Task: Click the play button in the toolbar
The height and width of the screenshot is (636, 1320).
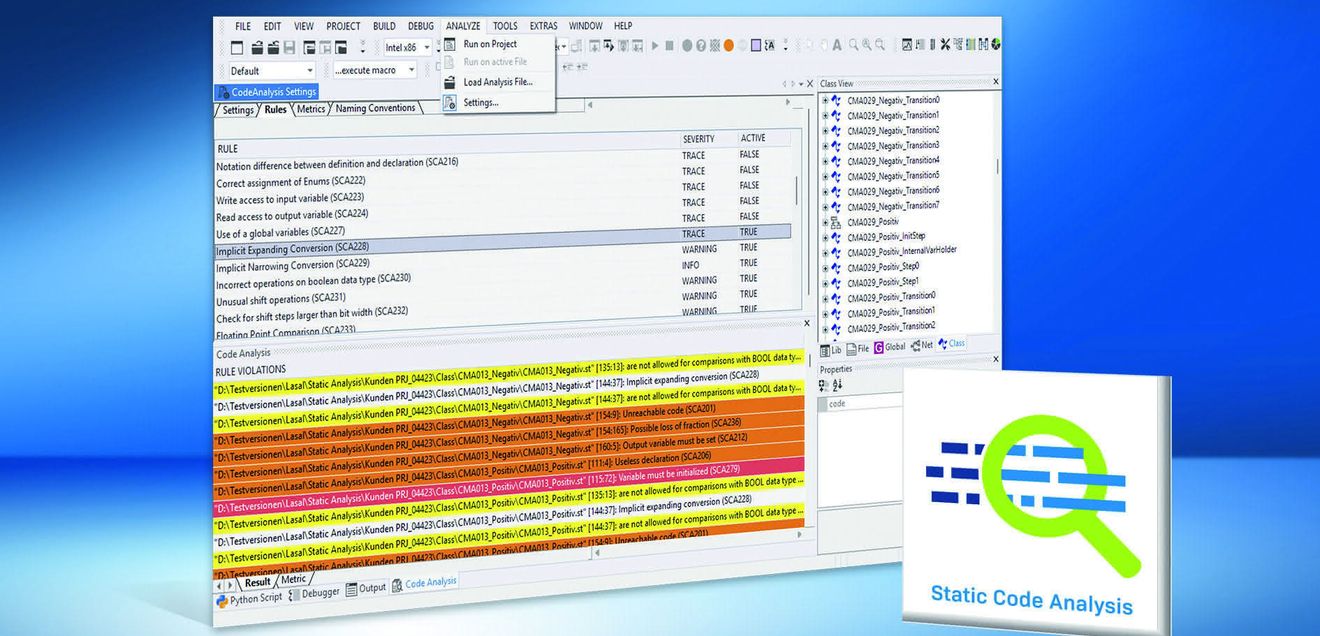Action: [655, 45]
